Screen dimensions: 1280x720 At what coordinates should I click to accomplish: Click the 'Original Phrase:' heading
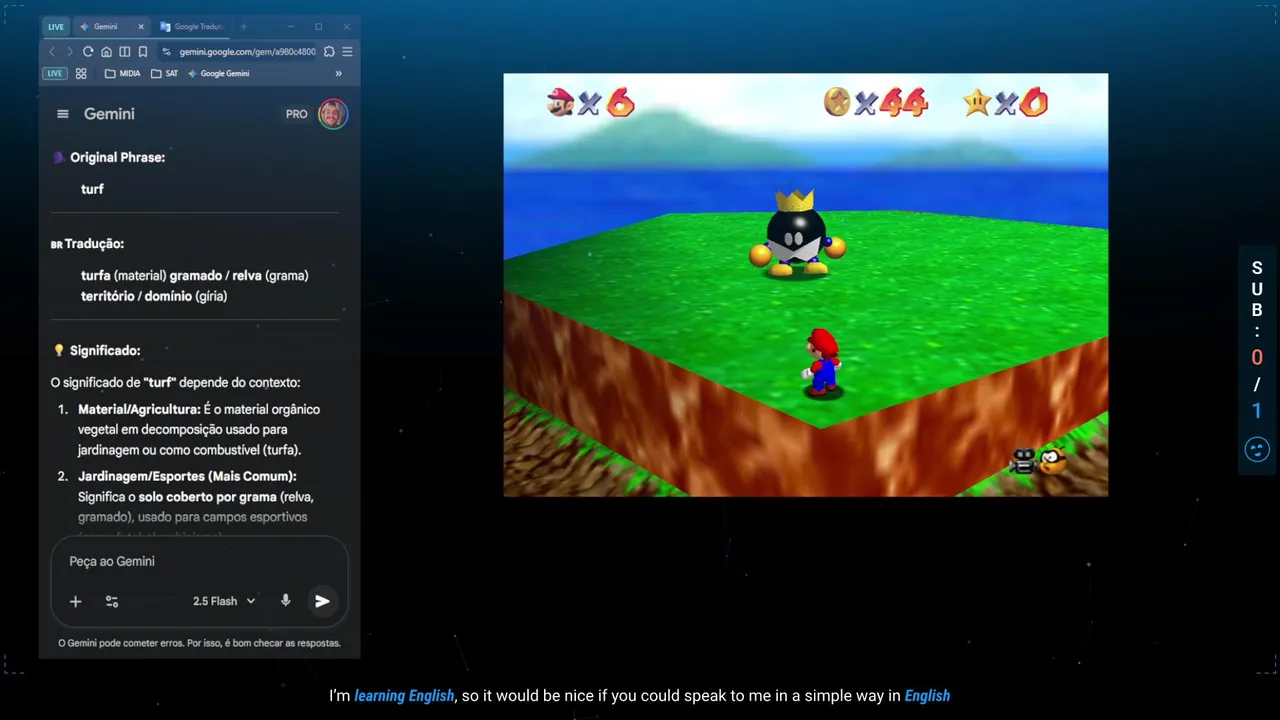click(117, 157)
